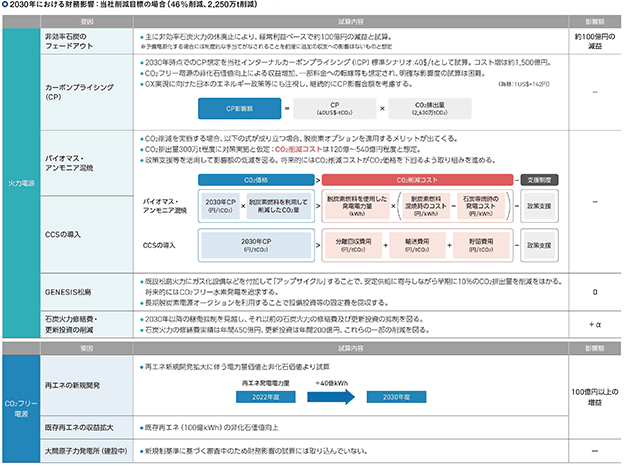Click the 再エネの新規開発 factor cell

87,385
